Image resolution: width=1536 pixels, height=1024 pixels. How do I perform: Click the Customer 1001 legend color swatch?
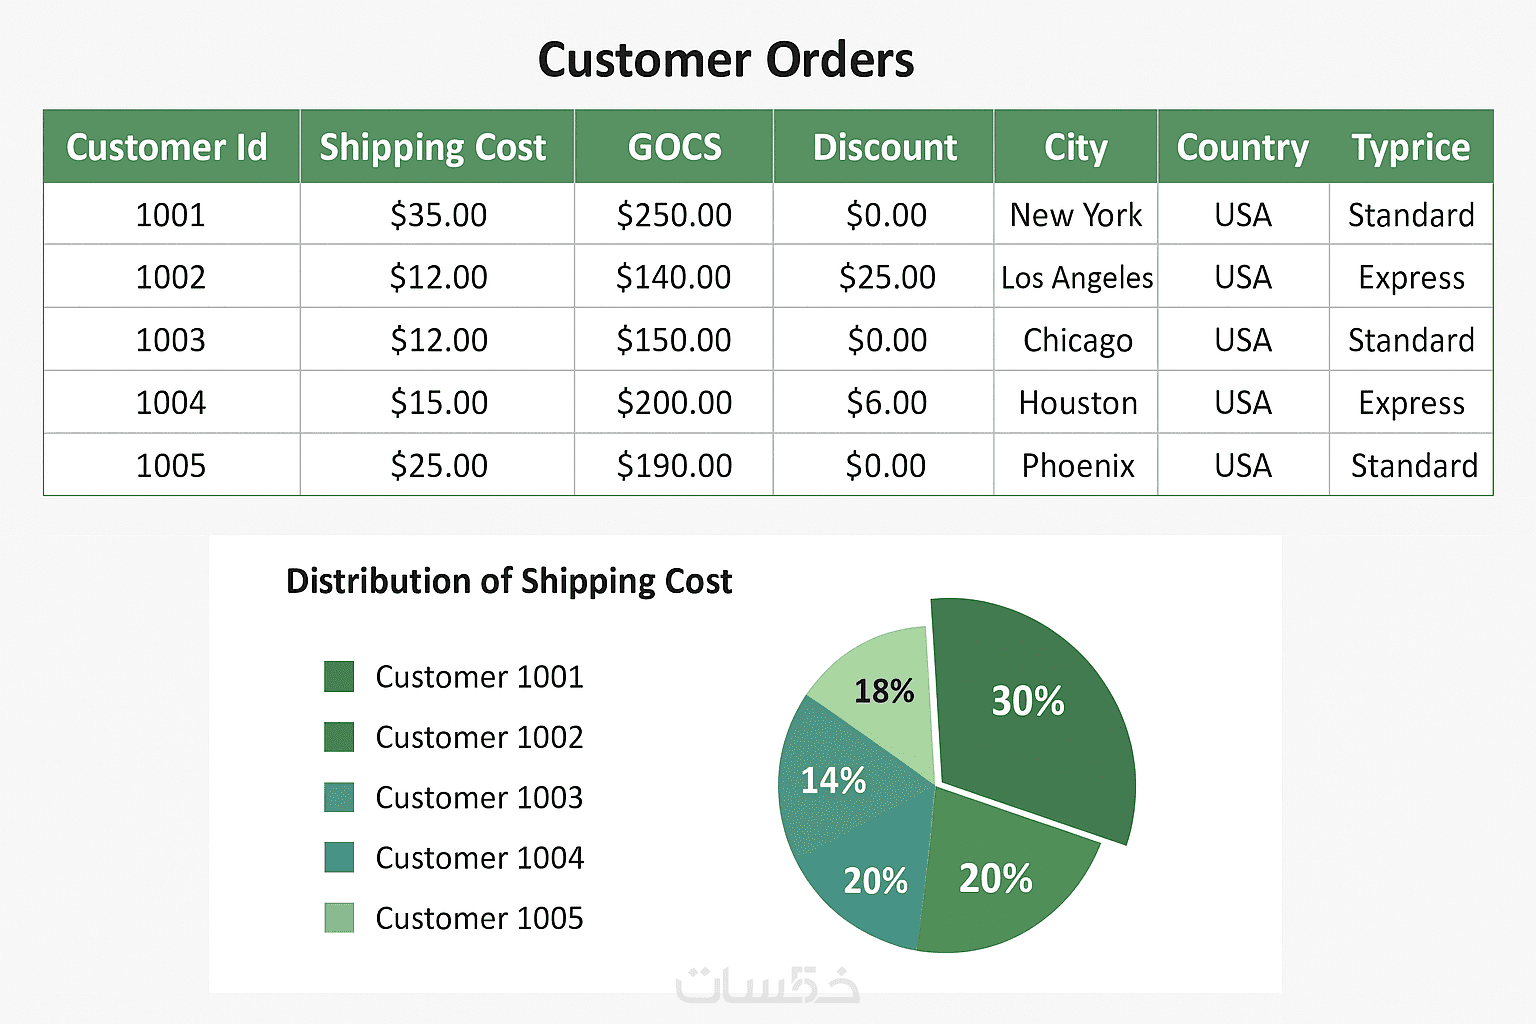click(x=339, y=677)
